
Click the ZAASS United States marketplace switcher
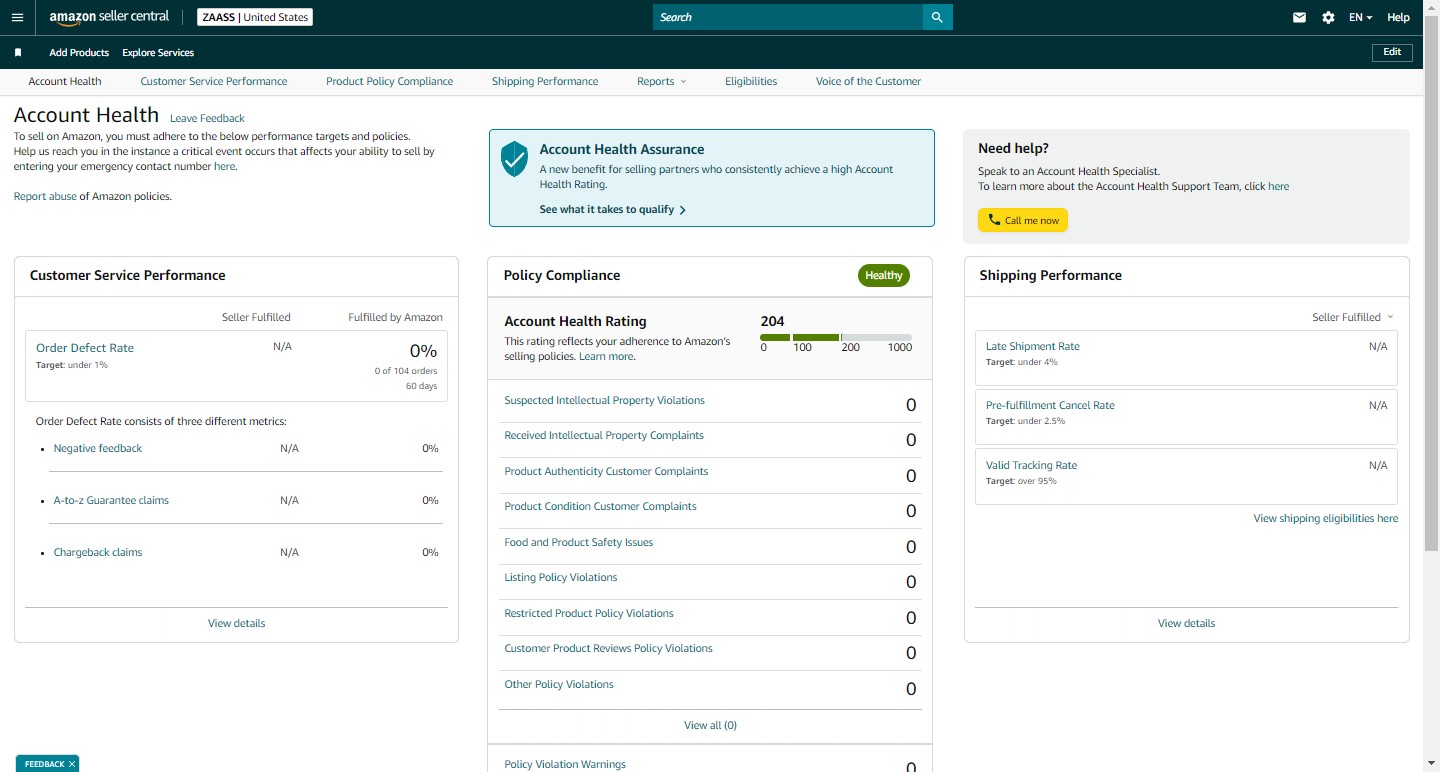(x=255, y=17)
